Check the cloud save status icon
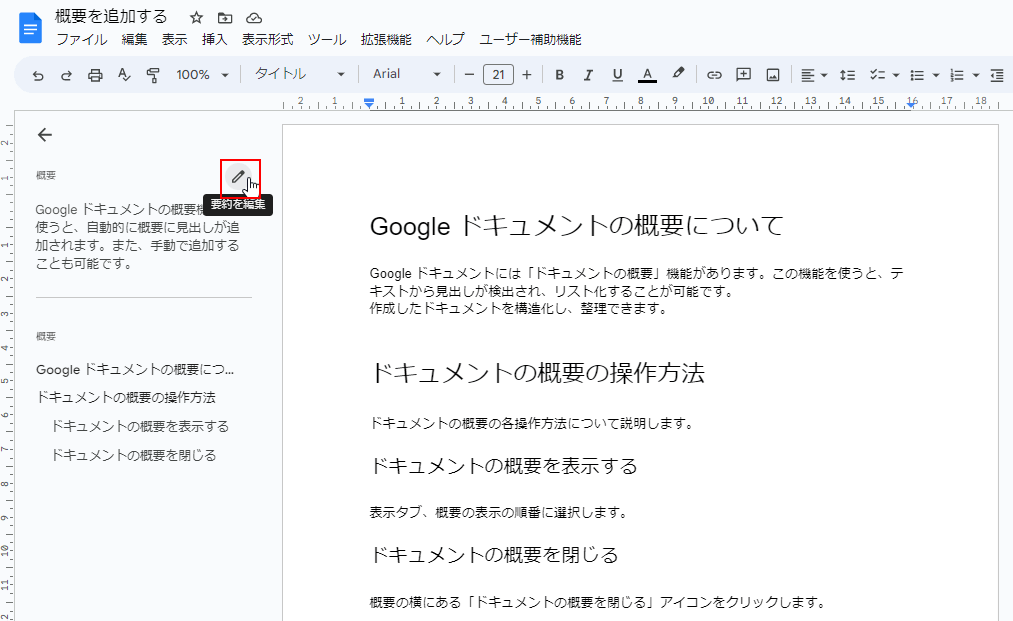 click(254, 17)
